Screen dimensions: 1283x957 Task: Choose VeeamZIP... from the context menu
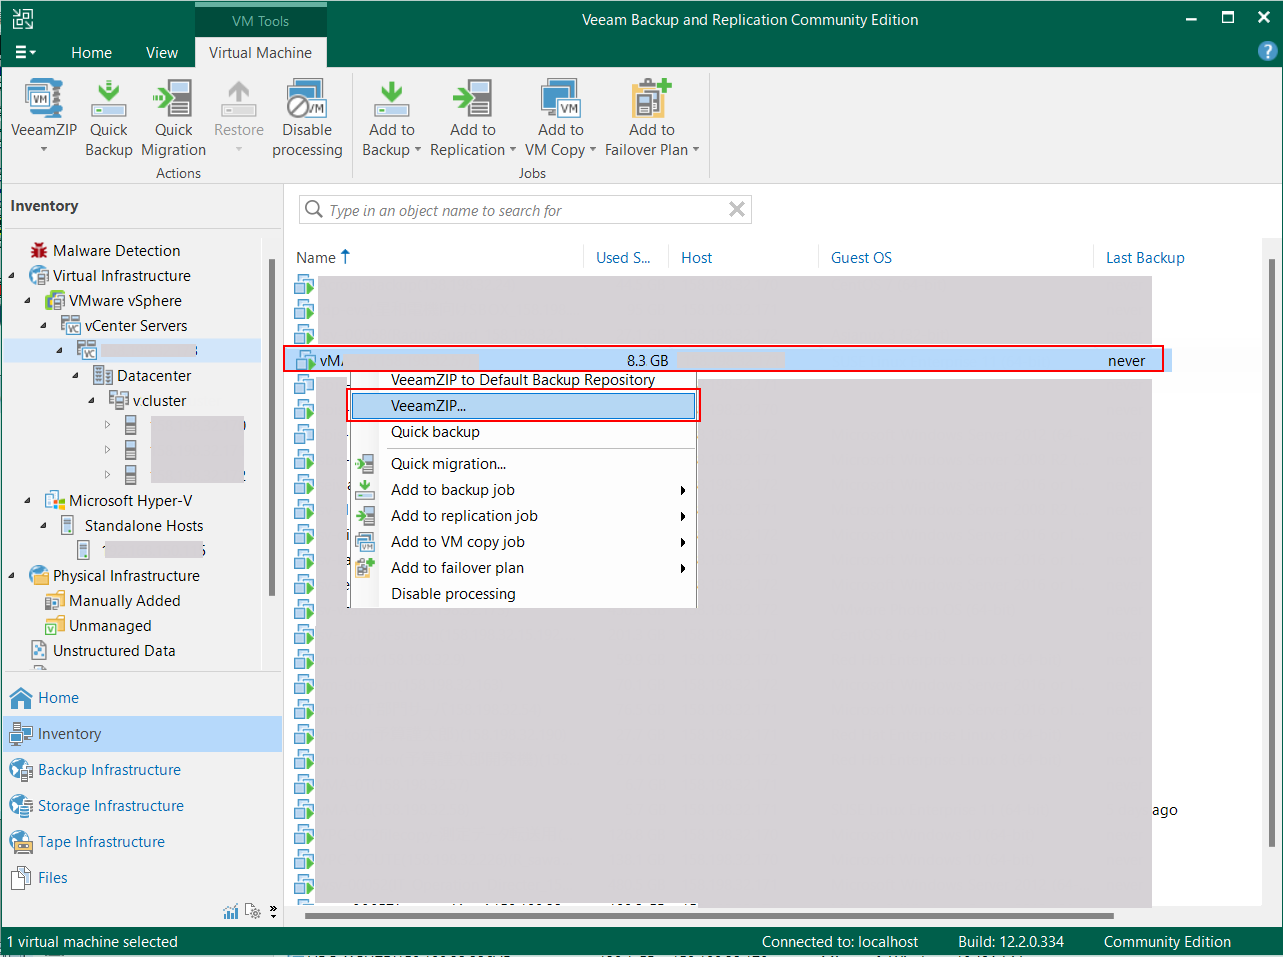(523, 405)
